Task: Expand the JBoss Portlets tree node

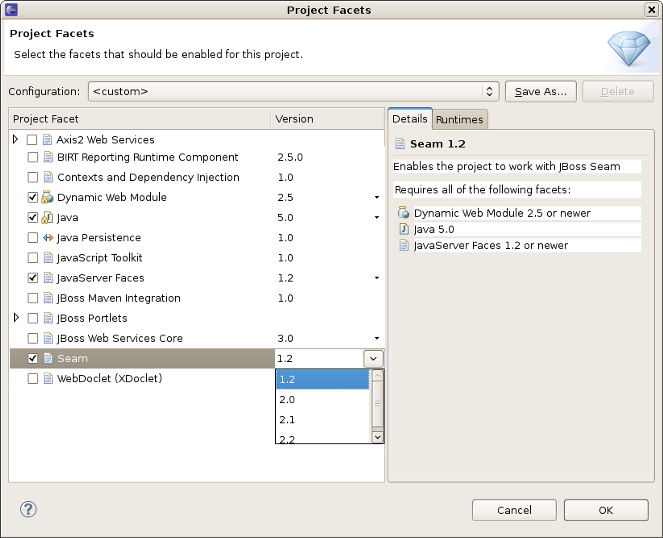Action: point(16,318)
